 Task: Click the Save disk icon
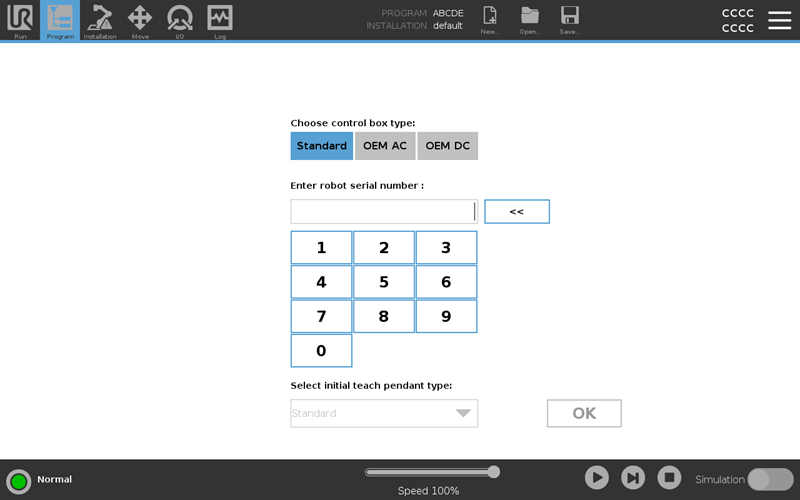point(569,19)
